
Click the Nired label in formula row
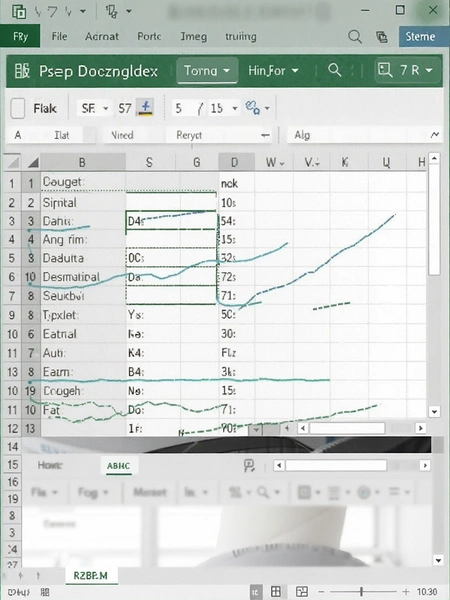[x=122, y=135]
